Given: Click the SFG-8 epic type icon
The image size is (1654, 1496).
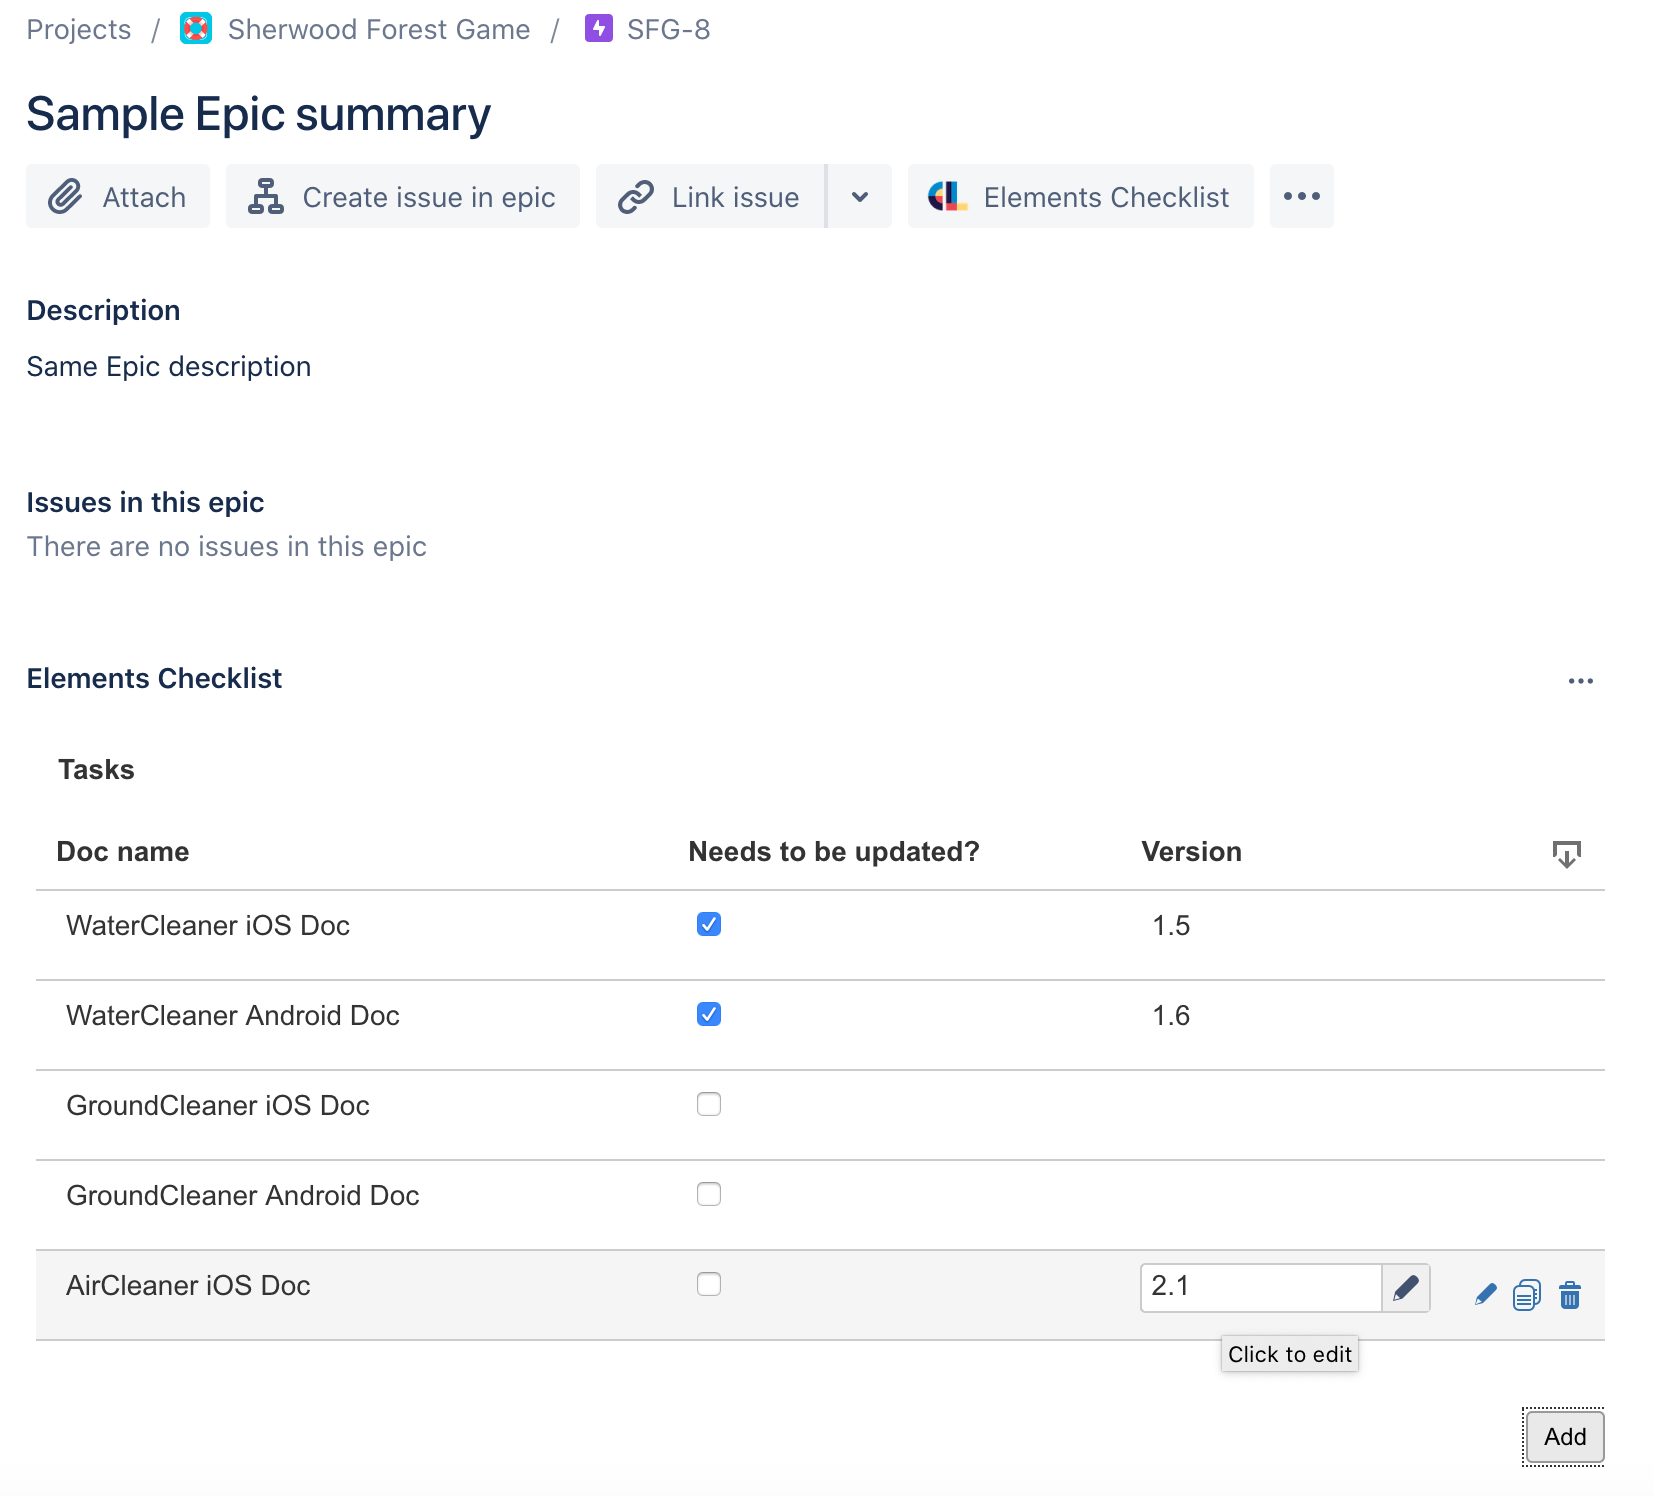Looking at the screenshot, I should coord(597,29).
